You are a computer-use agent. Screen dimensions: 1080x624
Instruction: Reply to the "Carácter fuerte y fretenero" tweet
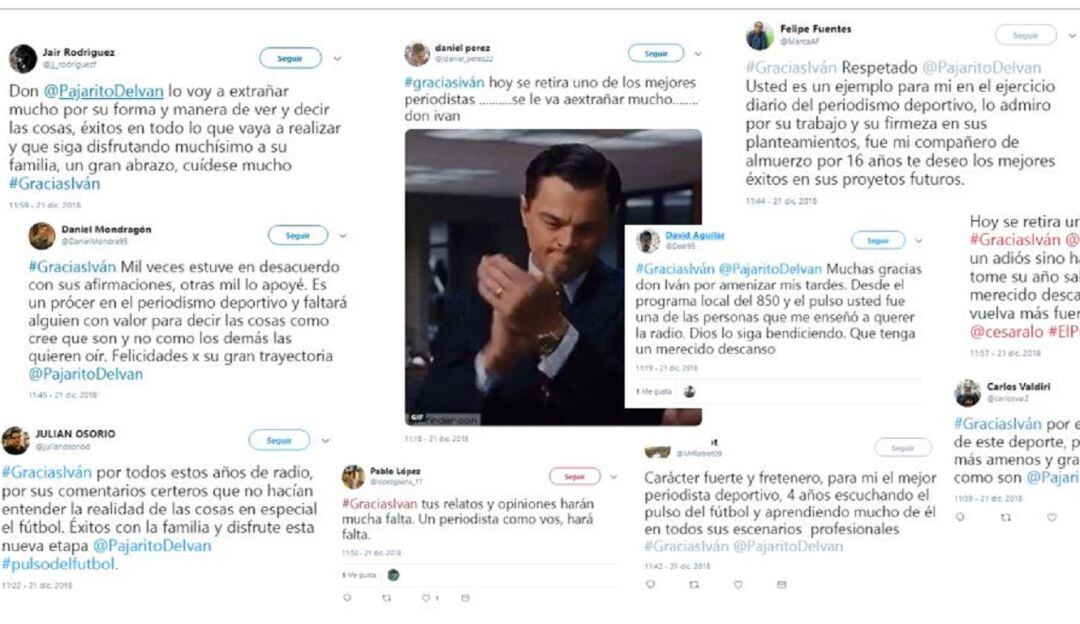(x=650, y=584)
